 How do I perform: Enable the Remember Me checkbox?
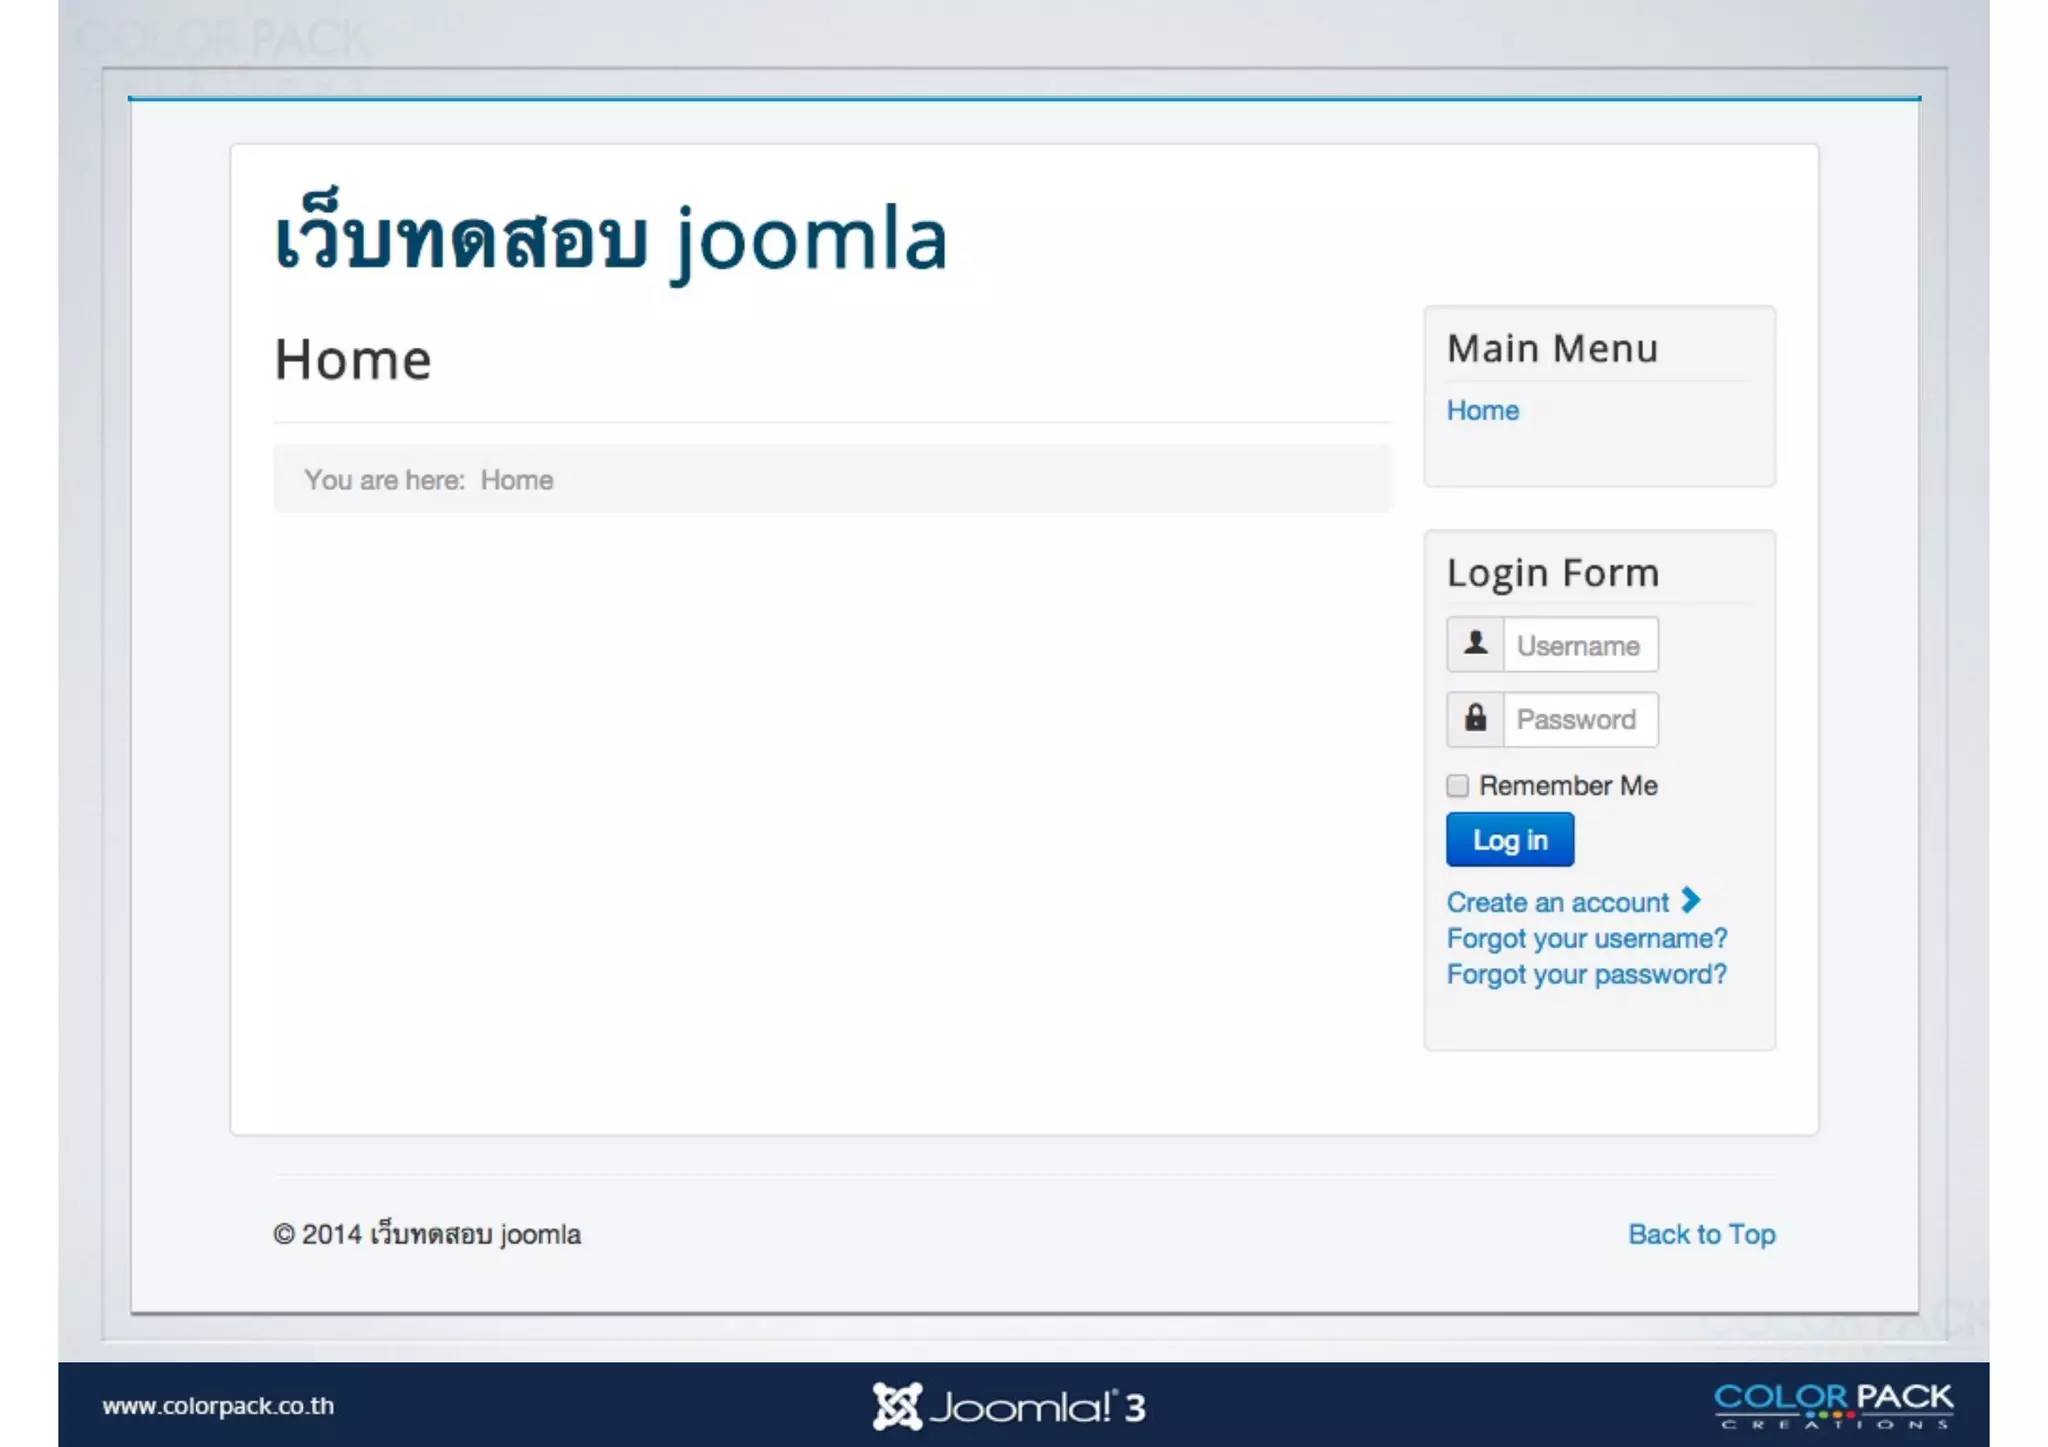(x=1458, y=786)
